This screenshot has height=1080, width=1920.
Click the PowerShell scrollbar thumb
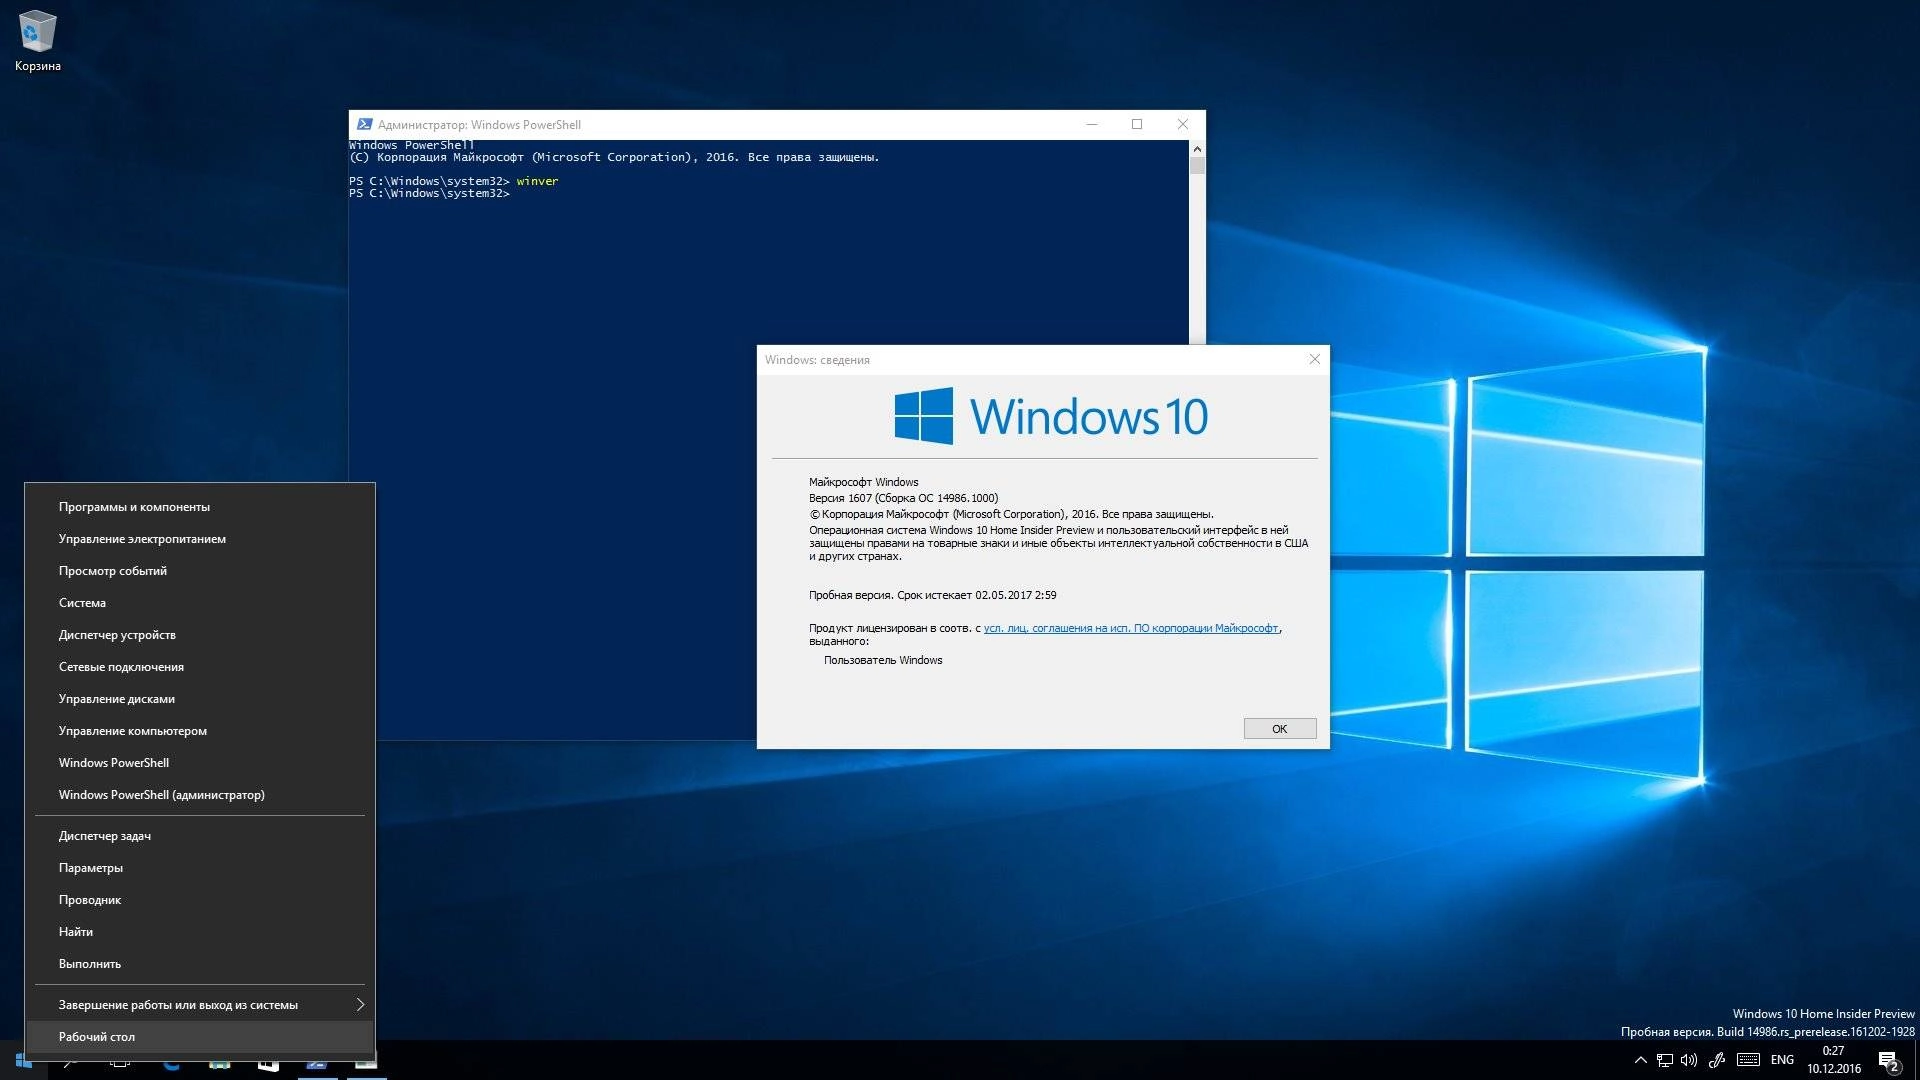coord(1197,166)
